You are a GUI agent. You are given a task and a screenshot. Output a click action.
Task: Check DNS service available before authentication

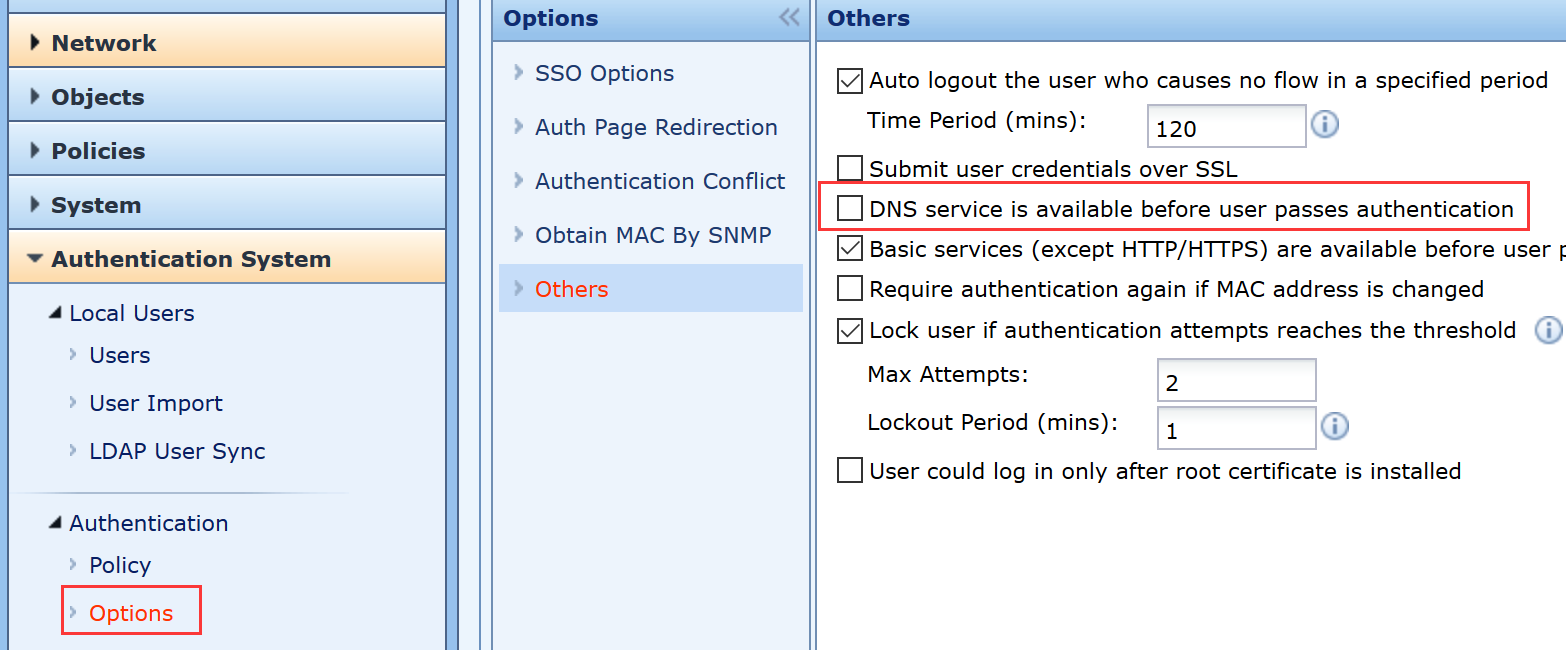click(850, 209)
